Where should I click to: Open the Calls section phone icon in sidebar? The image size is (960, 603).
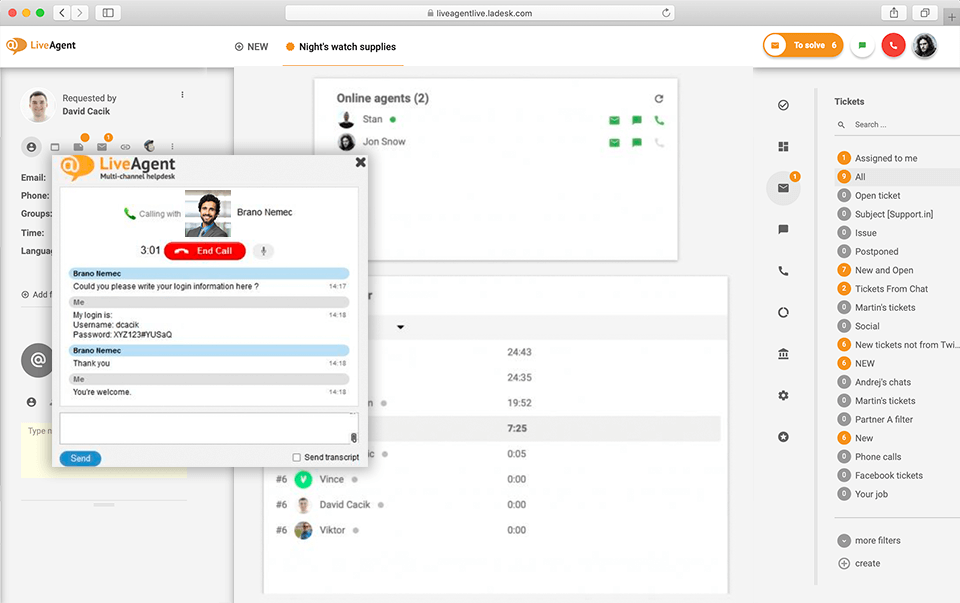[x=783, y=271]
